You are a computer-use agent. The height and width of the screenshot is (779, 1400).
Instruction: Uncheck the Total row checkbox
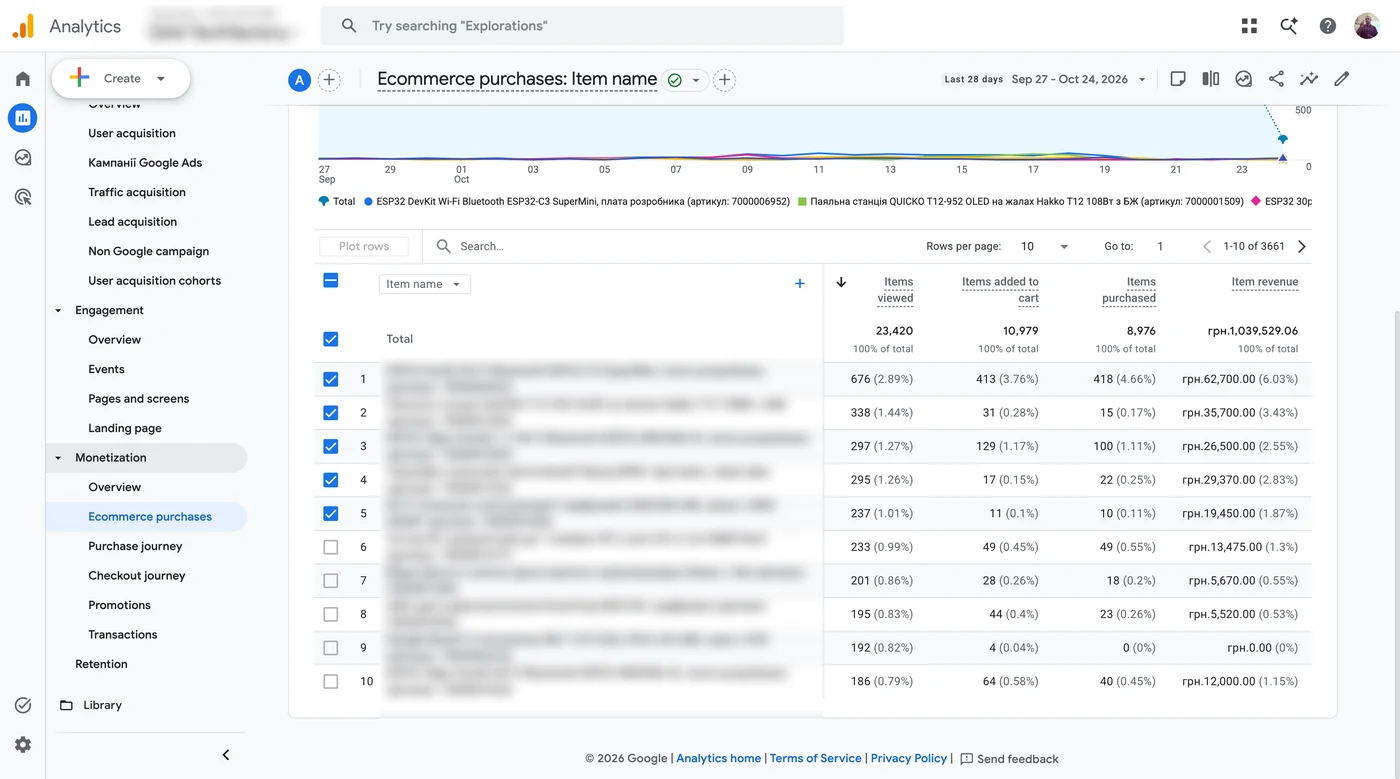pos(331,339)
